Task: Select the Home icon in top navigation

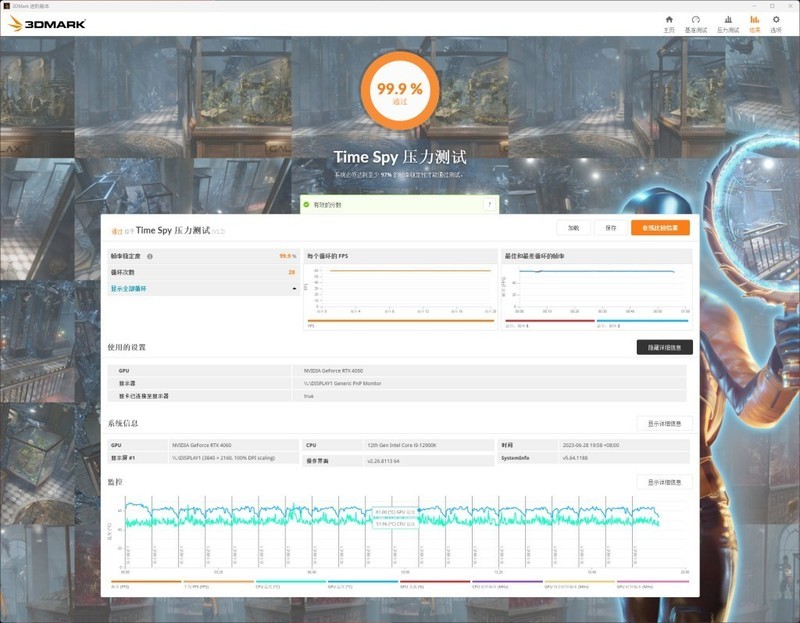Action: click(x=669, y=19)
